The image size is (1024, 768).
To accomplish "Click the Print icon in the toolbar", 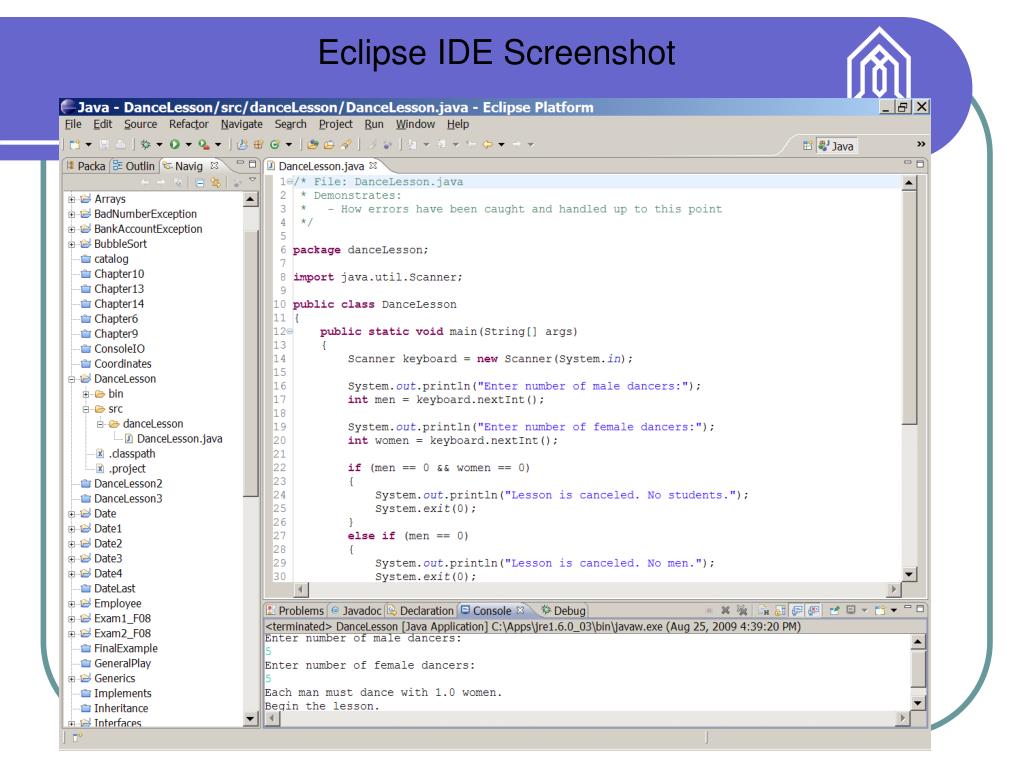I will click(121, 144).
